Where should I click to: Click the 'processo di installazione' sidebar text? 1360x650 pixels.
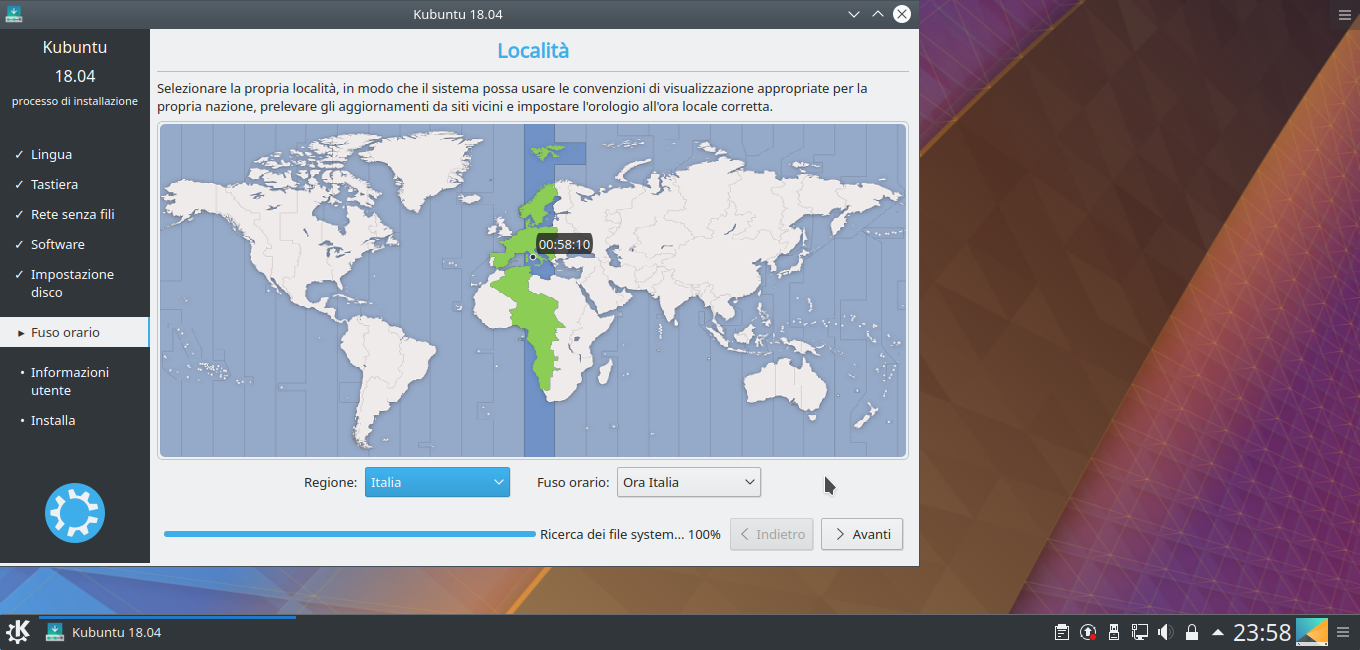[x=75, y=101]
